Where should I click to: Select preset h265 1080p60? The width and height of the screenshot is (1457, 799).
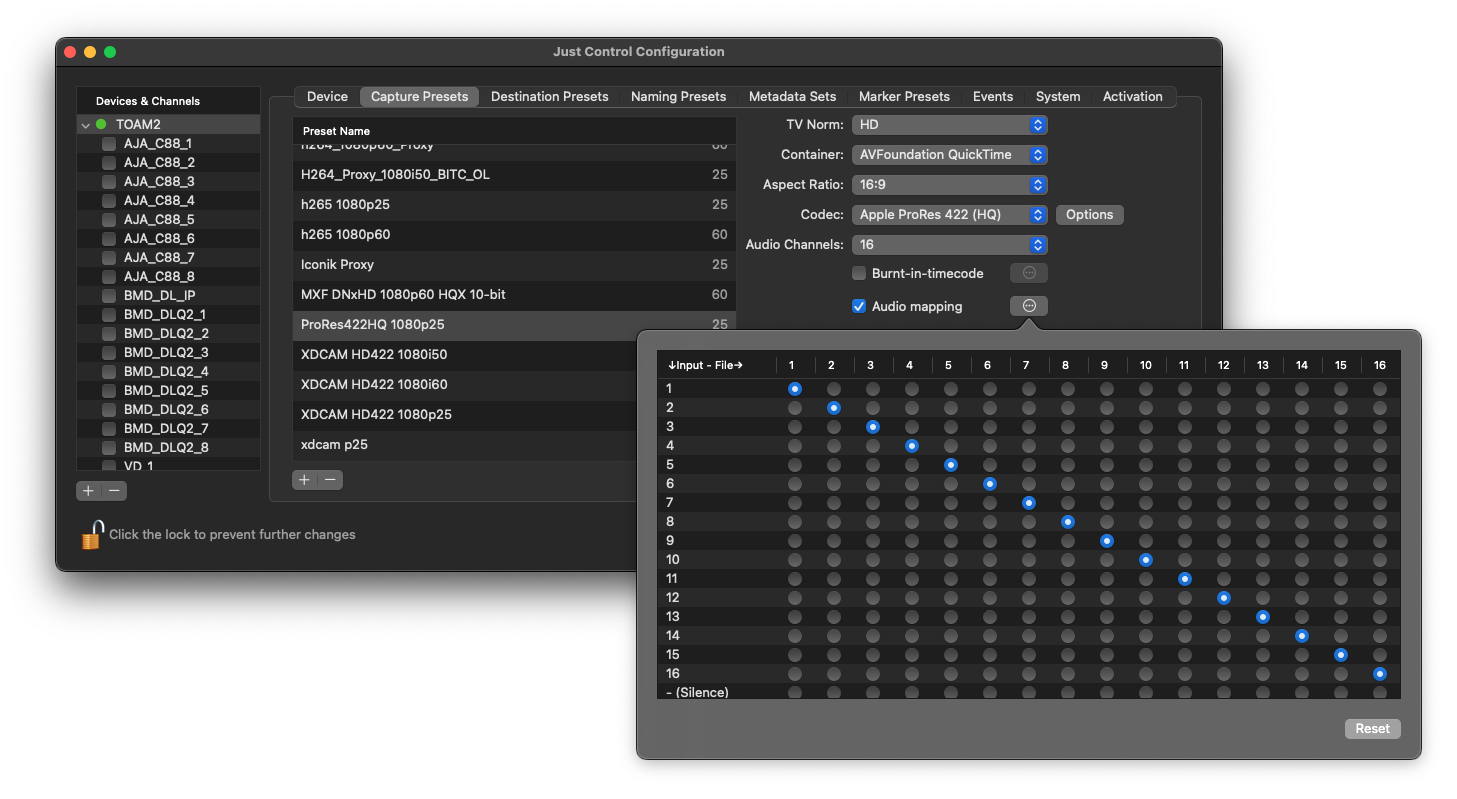[x=514, y=235]
